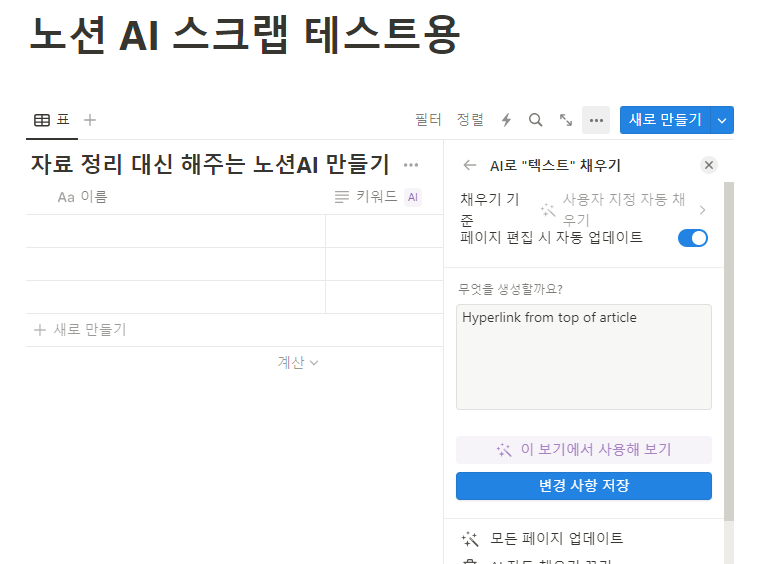Click the AI sparkle icon by 사용자 지정 자동 채우기
This screenshot has width=780, height=564.
(x=548, y=210)
